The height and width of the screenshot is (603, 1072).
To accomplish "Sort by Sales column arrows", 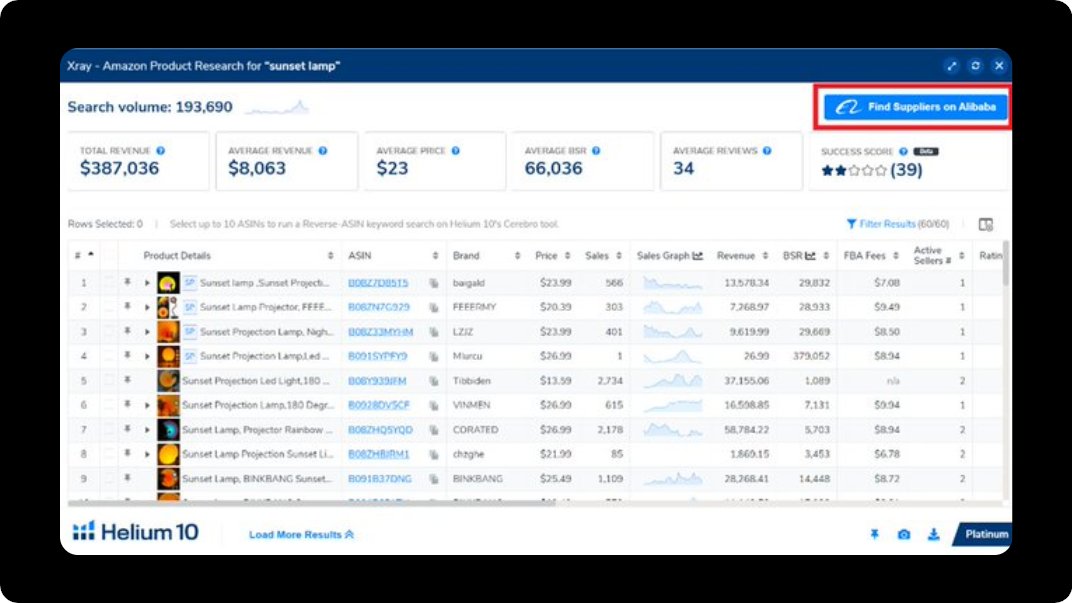I will tap(619, 256).
